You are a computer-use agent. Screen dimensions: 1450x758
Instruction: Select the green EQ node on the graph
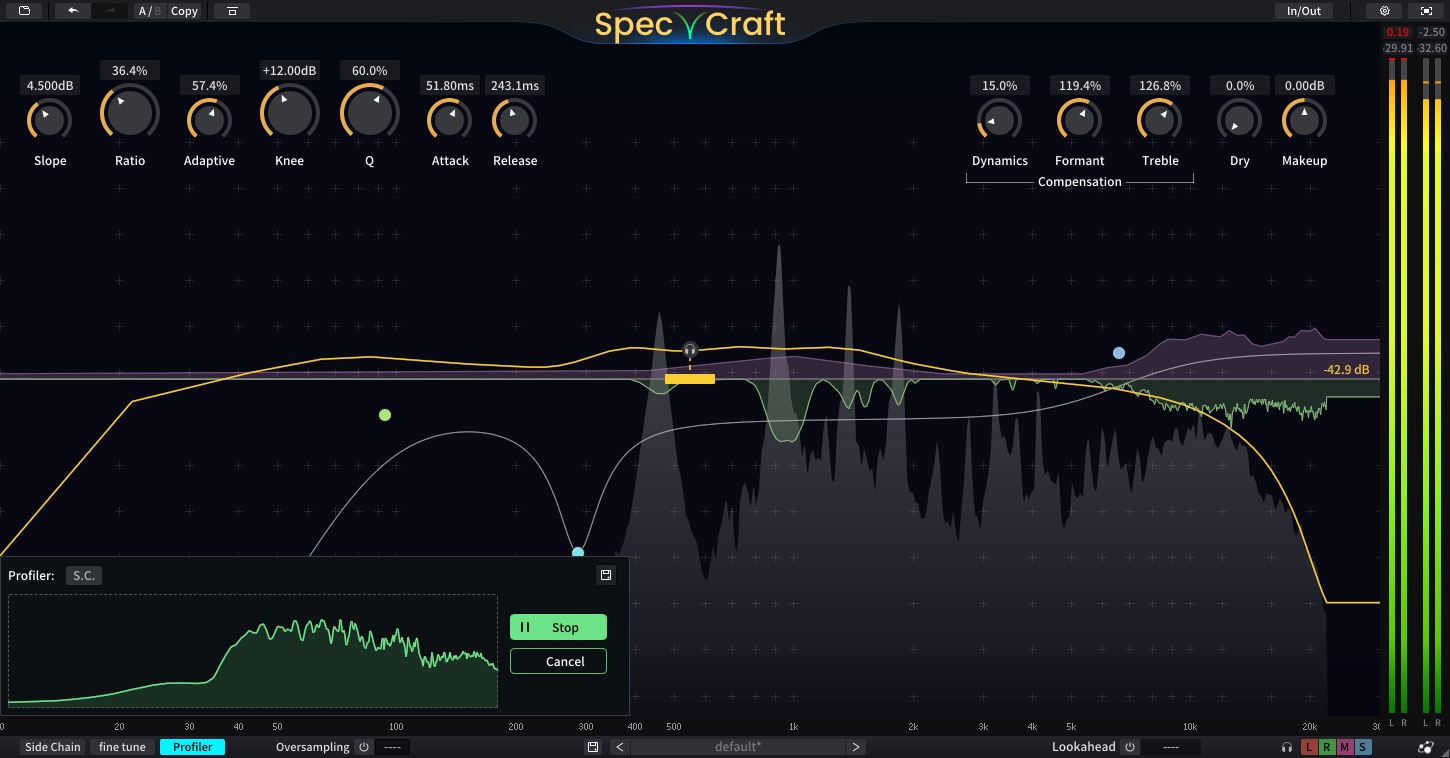point(385,415)
